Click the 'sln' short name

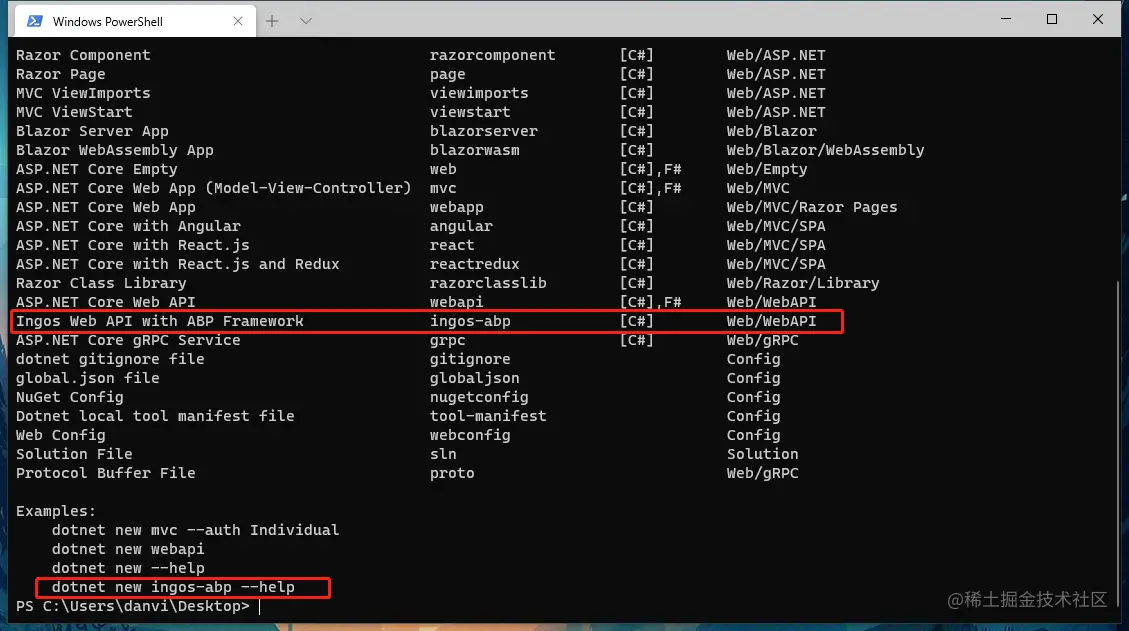(x=443, y=454)
